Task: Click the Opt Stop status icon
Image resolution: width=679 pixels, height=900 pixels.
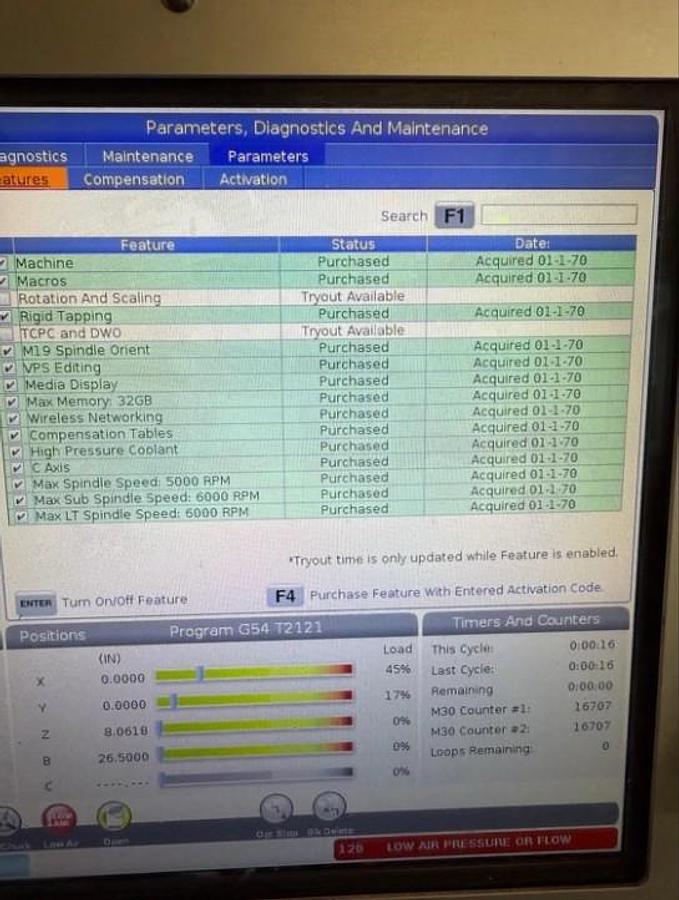Action: (276, 808)
